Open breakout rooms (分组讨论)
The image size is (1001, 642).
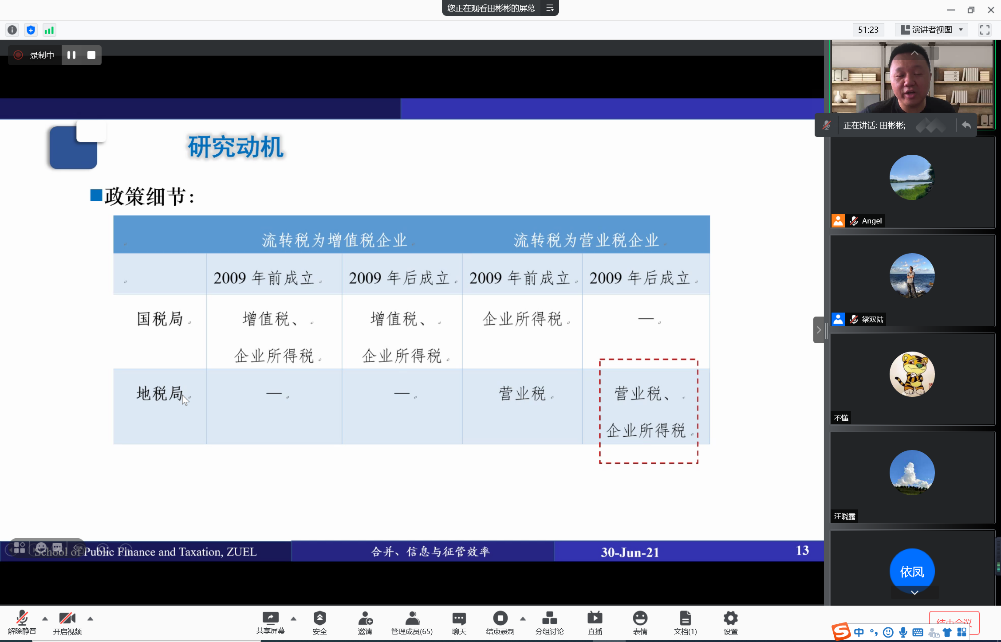coord(549,621)
